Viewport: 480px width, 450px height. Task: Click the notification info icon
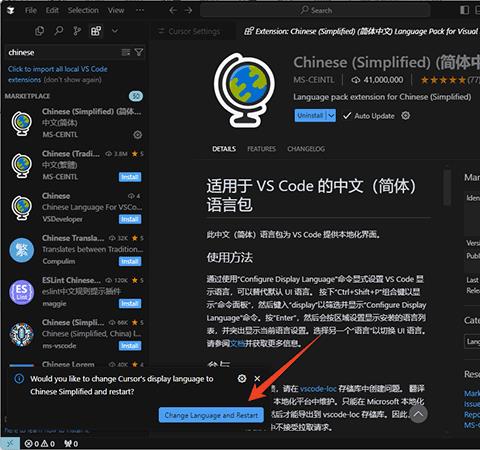pos(19,379)
